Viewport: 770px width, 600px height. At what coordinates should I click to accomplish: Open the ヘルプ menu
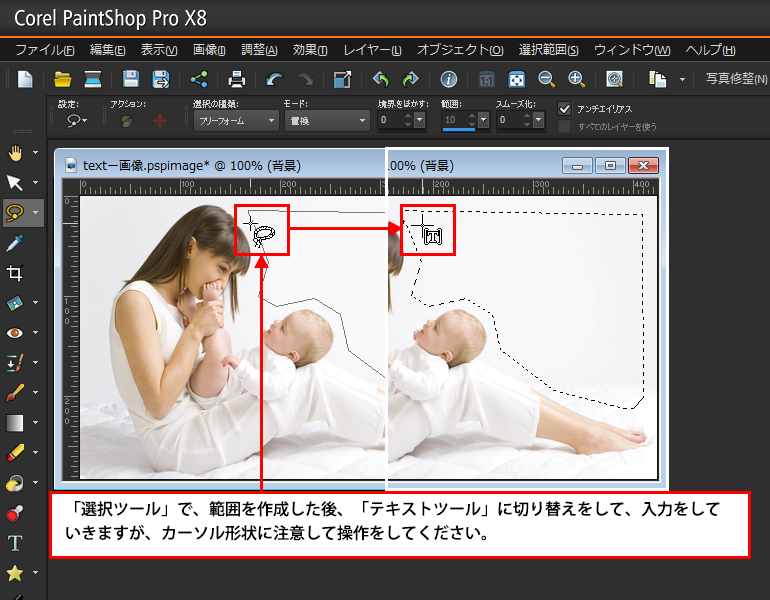[x=711, y=50]
